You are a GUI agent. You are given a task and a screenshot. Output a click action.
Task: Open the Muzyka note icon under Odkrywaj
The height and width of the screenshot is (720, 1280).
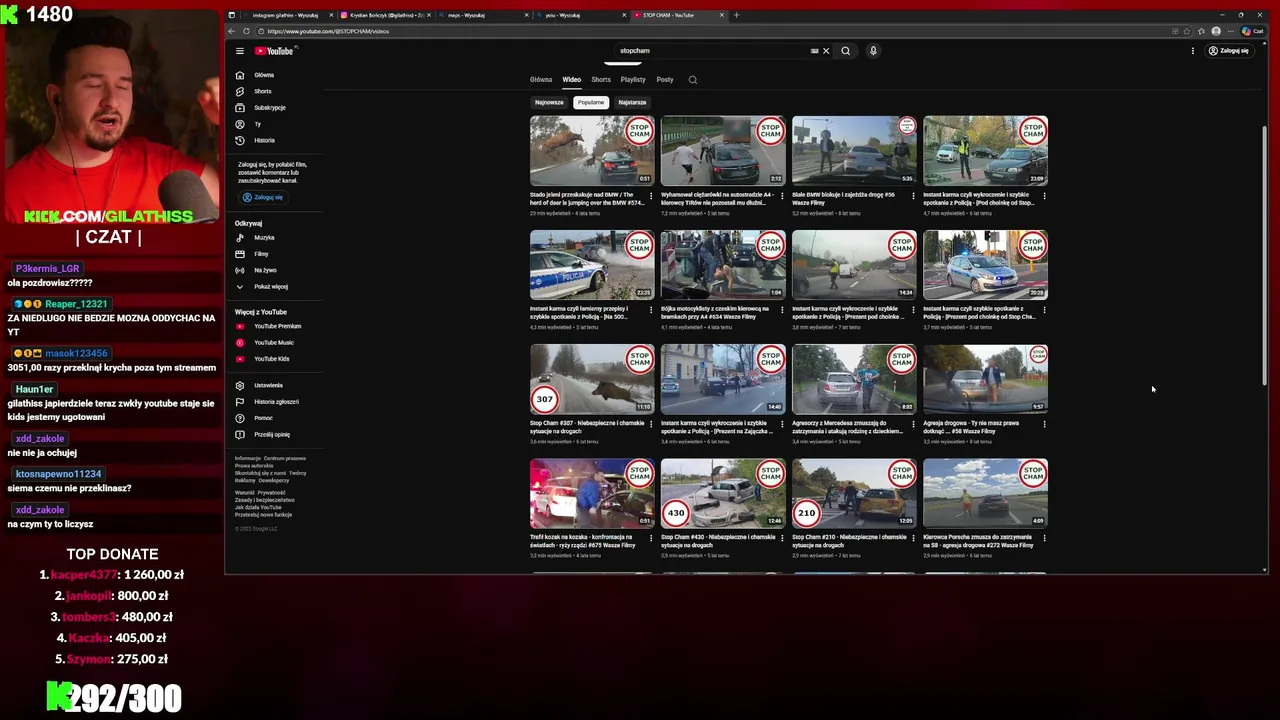[x=240, y=238]
